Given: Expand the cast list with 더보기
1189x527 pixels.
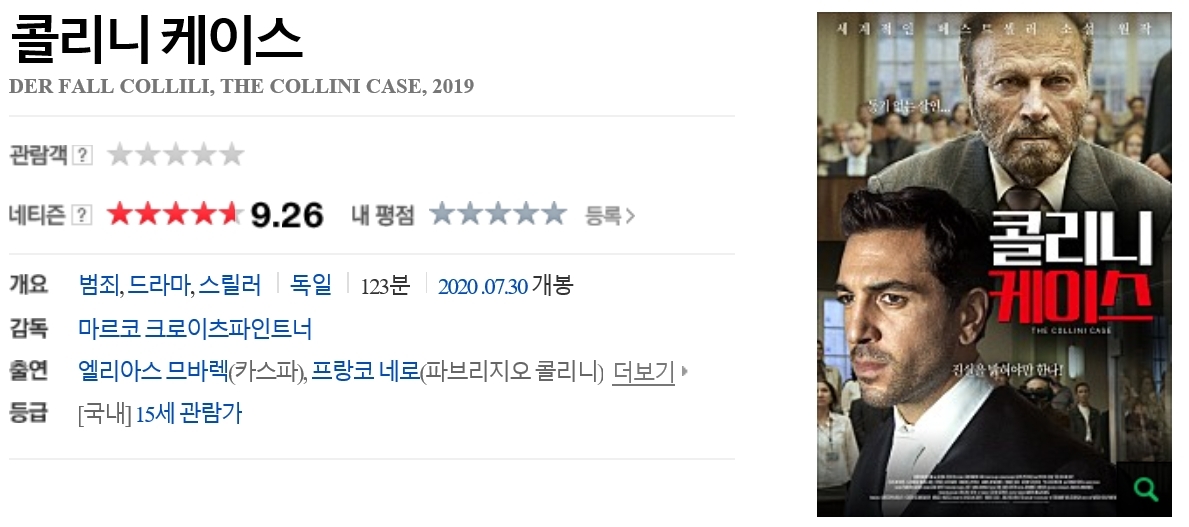Looking at the screenshot, I should 643,372.
